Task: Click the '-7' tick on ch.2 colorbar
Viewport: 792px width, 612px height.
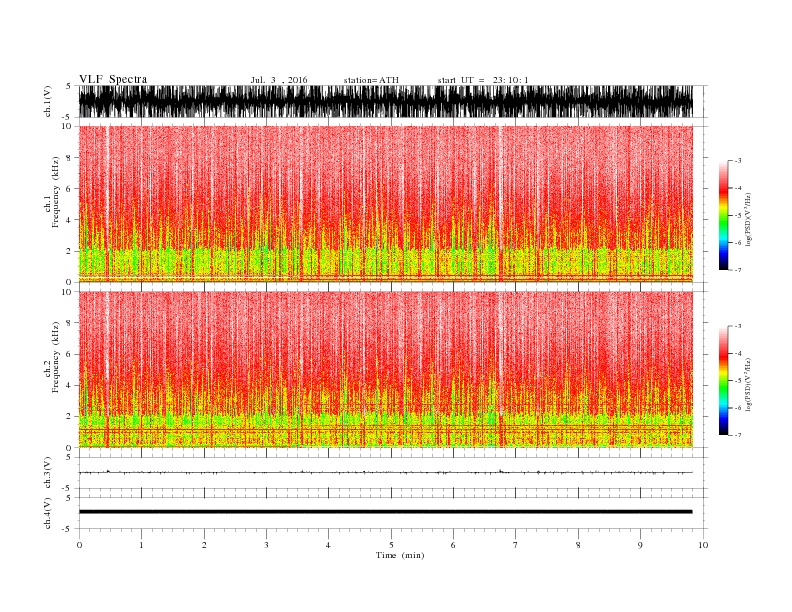Action: (x=737, y=435)
